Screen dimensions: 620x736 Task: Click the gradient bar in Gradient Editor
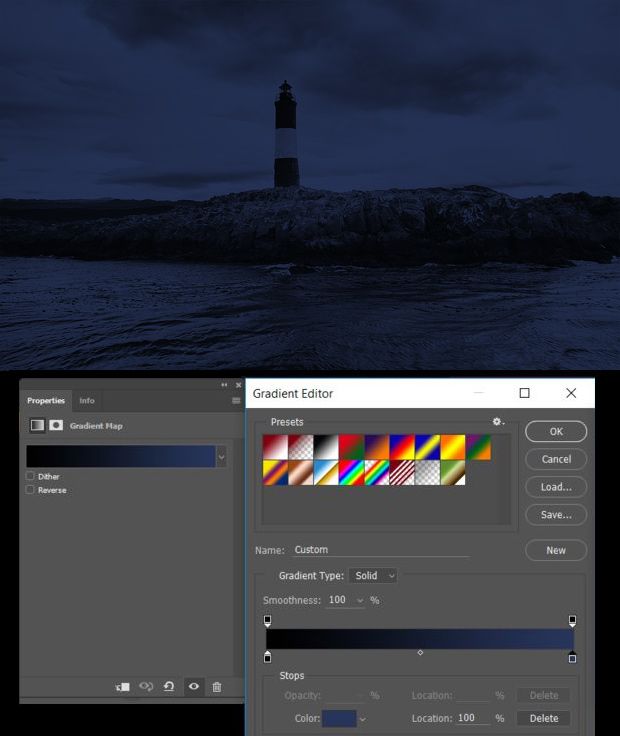[x=420, y=639]
